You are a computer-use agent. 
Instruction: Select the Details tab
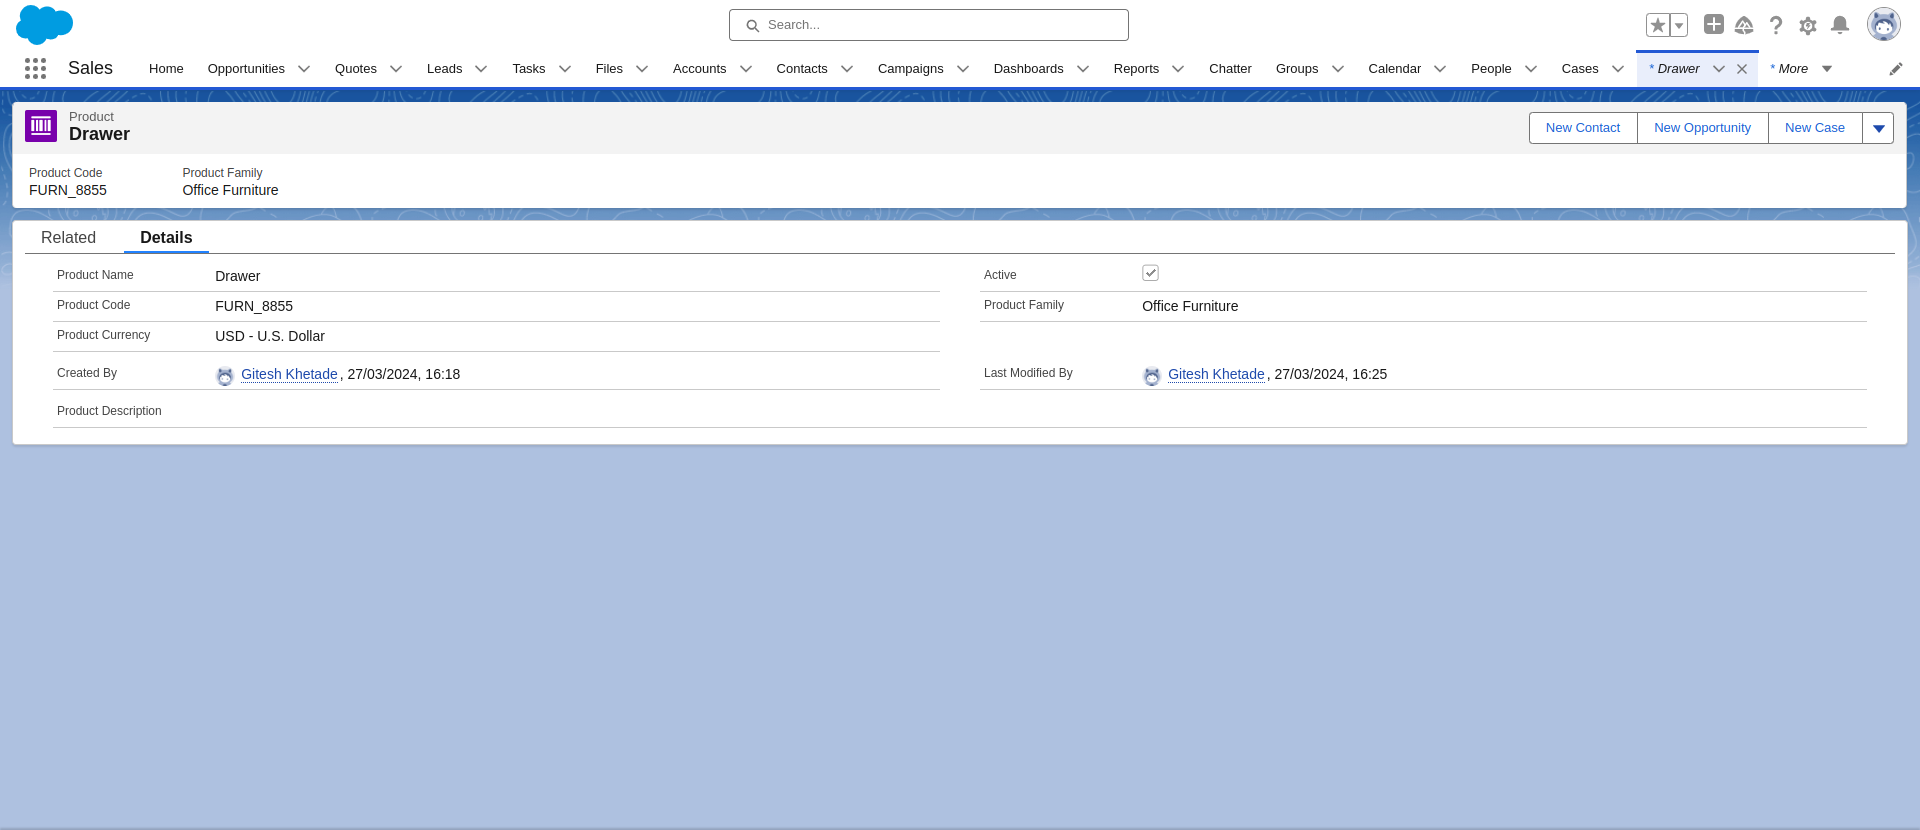click(x=166, y=237)
